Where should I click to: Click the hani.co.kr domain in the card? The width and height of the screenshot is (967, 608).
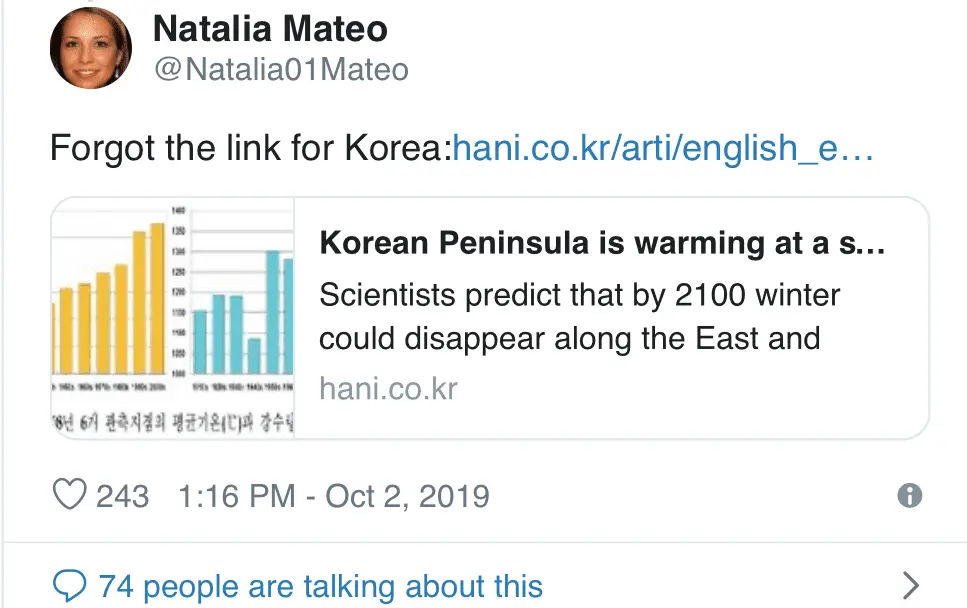[x=388, y=388]
